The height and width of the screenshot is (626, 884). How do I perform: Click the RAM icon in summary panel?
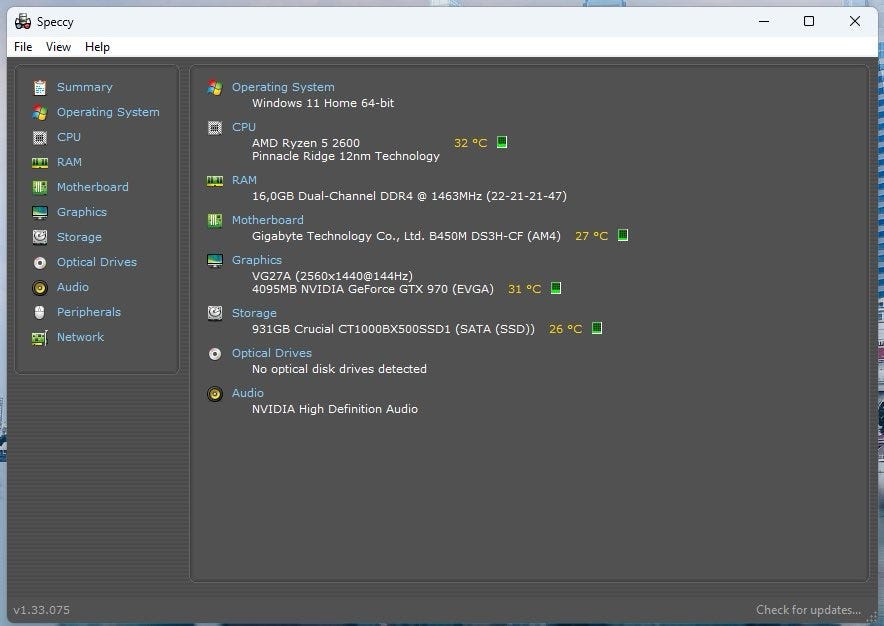pos(215,181)
